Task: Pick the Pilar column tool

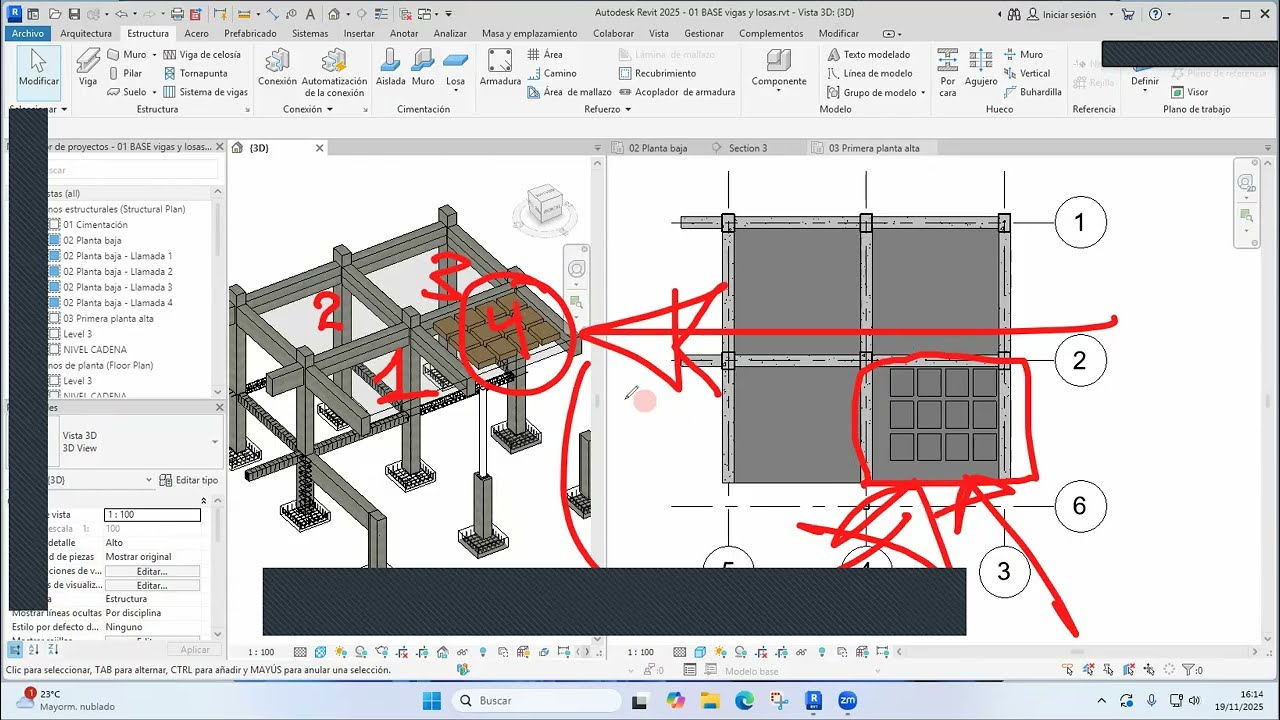Action: tap(124, 73)
